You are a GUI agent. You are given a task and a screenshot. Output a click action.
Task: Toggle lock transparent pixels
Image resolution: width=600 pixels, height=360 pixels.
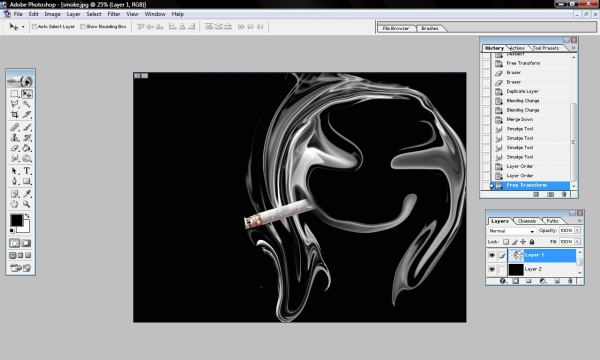click(506, 242)
